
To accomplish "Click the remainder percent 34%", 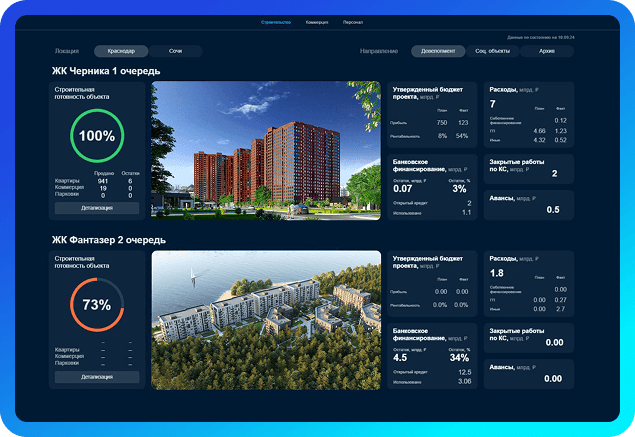I will (459, 358).
